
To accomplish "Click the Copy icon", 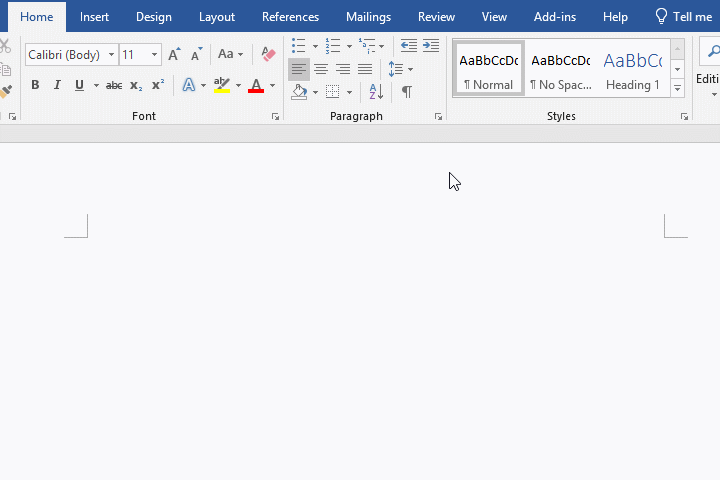I will pyautogui.click(x=6, y=70).
